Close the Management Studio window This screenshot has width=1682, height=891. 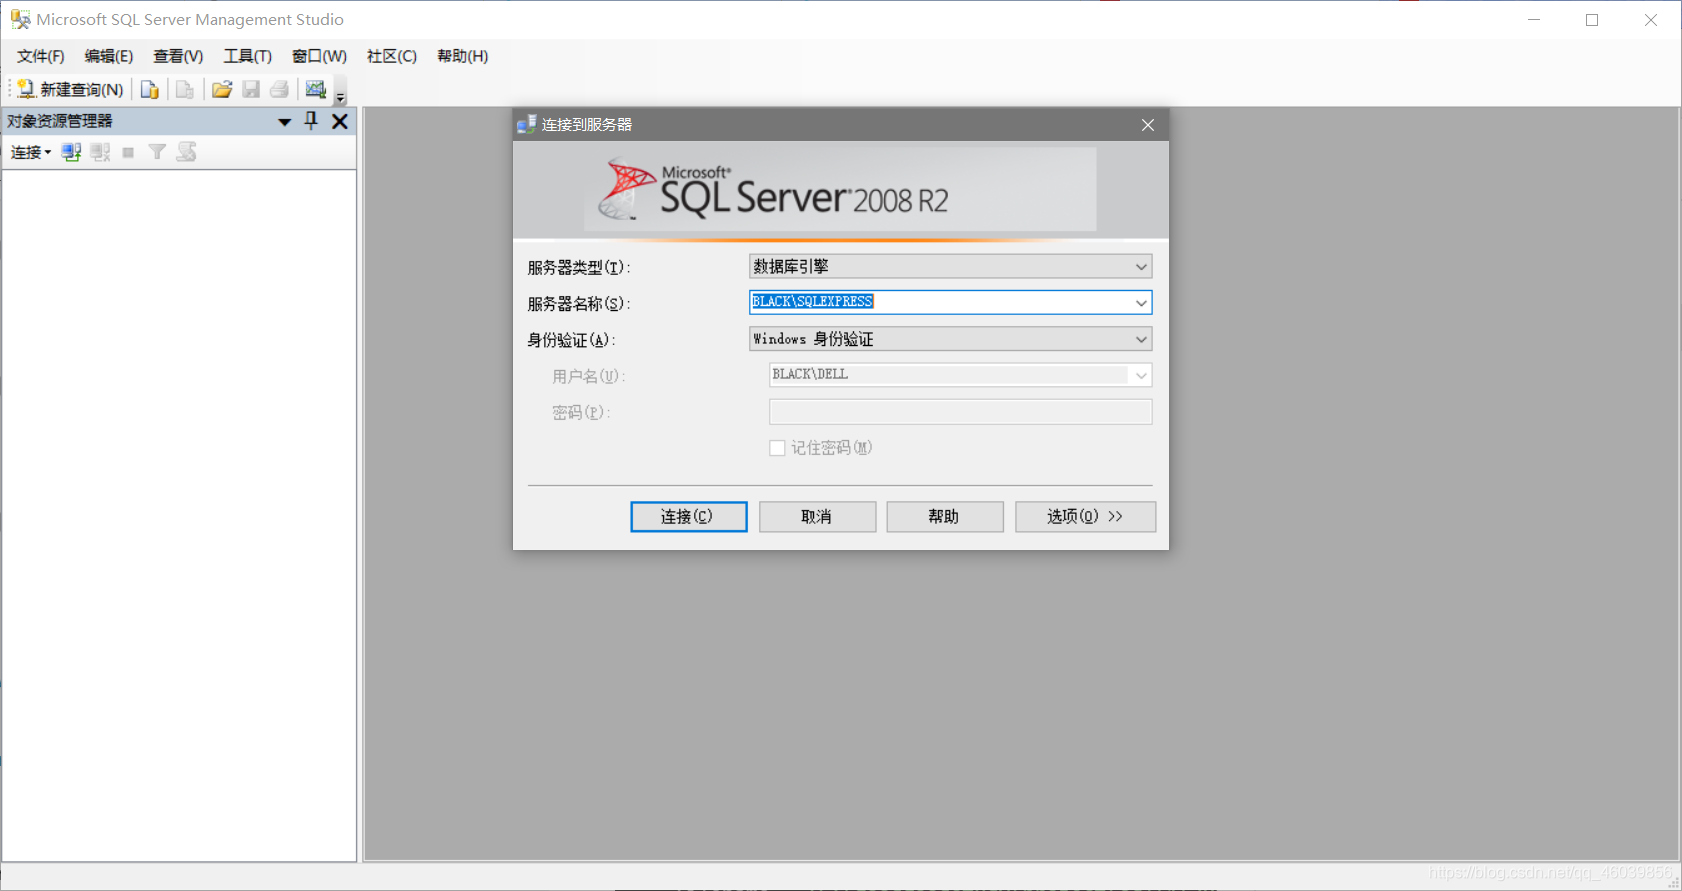coord(1651,20)
